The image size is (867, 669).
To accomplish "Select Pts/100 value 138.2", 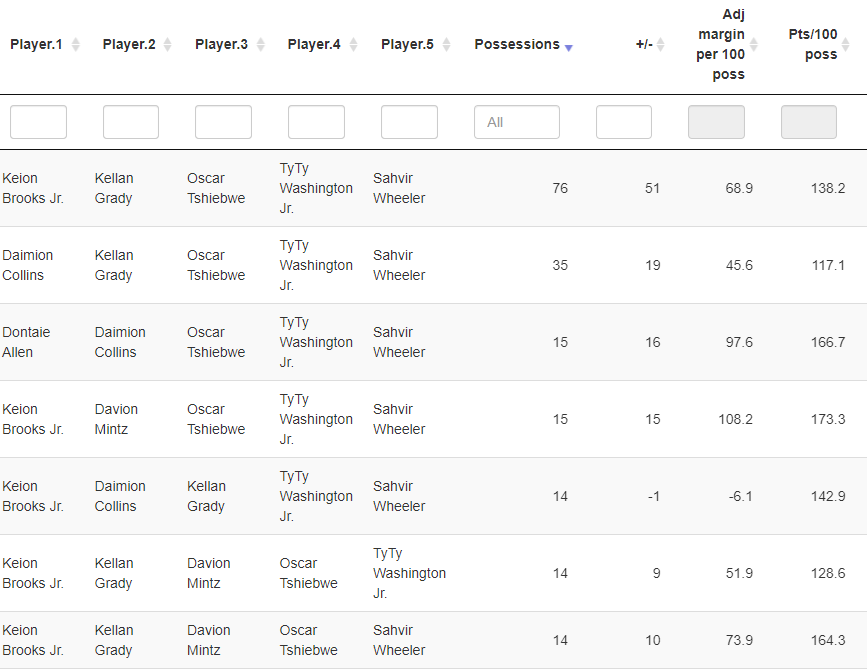I will pos(828,189).
